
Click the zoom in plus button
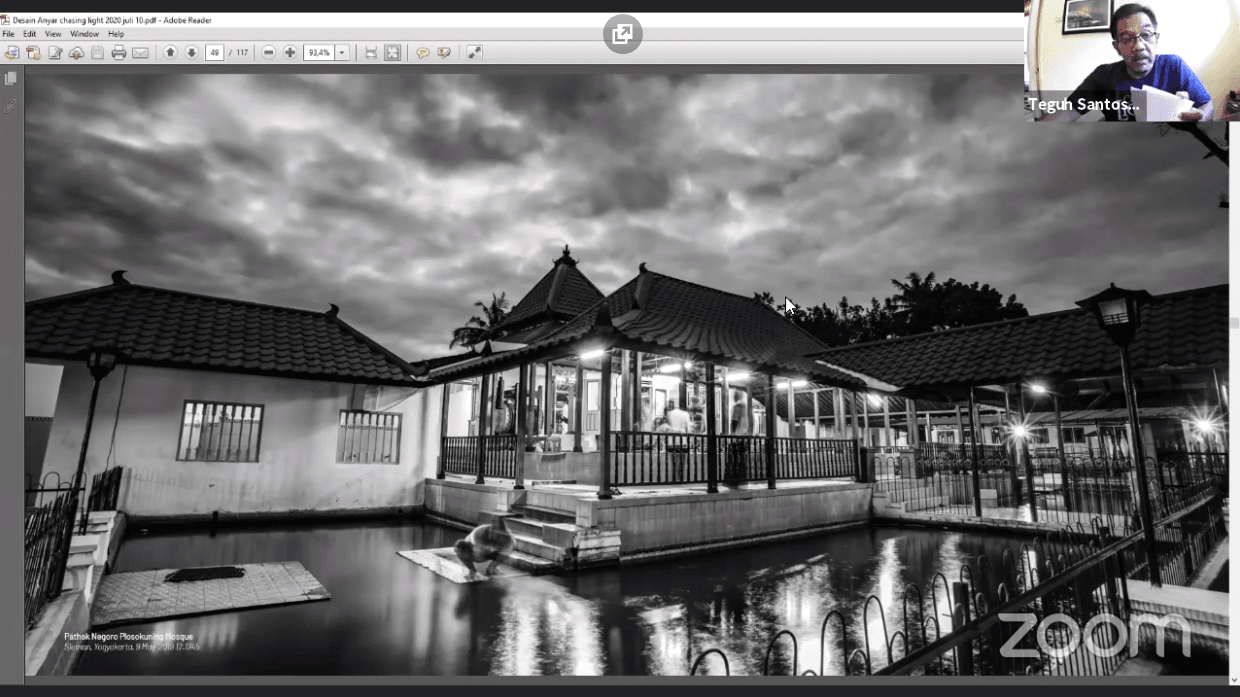pyautogui.click(x=290, y=53)
